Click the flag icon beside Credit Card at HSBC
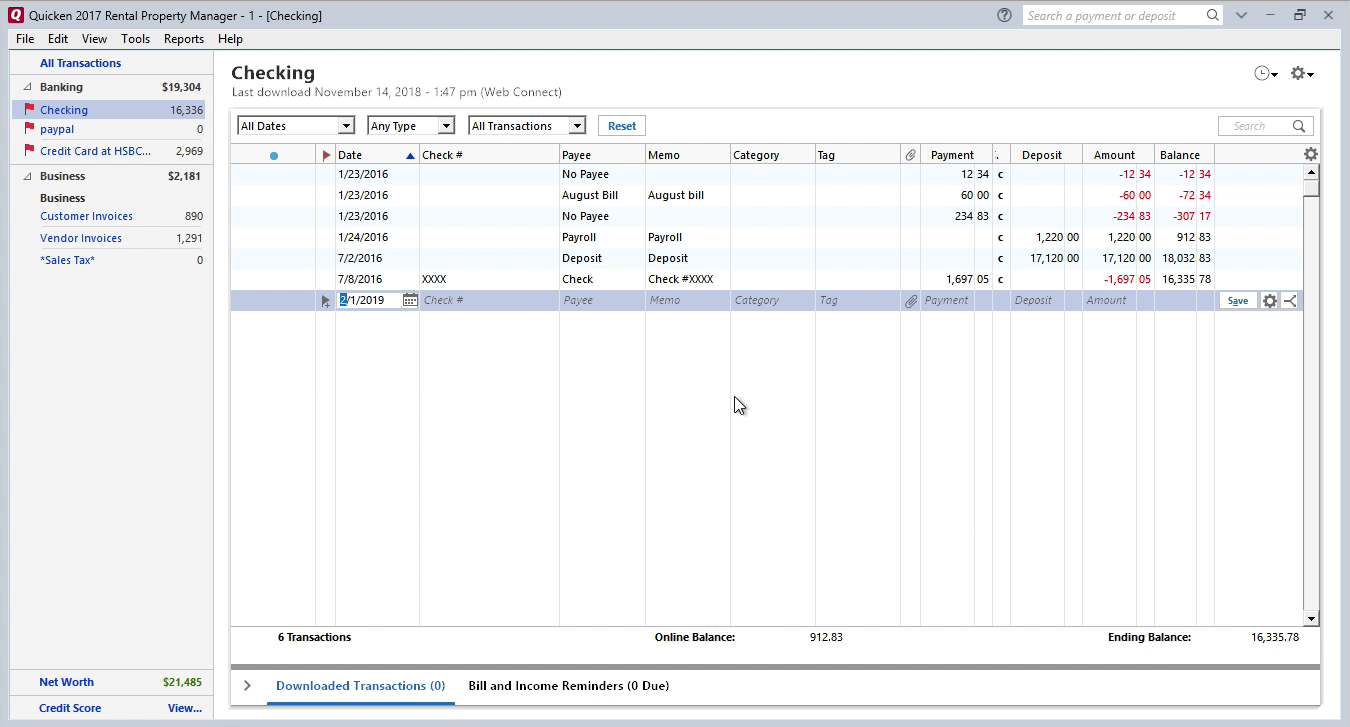Screen dimensions: 1350x727 click(x=29, y=151)
